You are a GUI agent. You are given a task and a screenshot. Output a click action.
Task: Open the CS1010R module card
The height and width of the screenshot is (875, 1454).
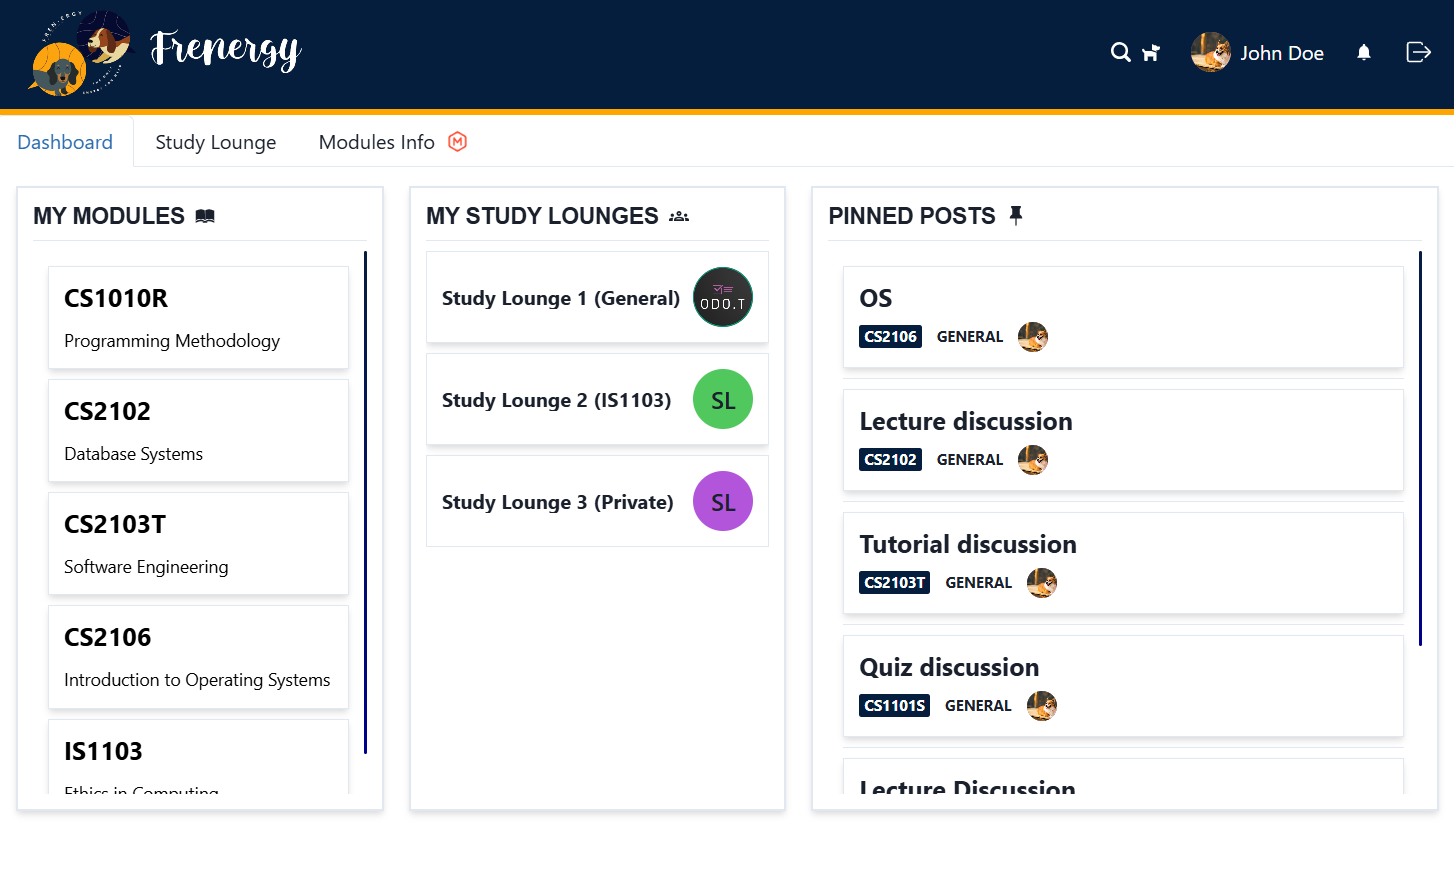tap(198, 317)
